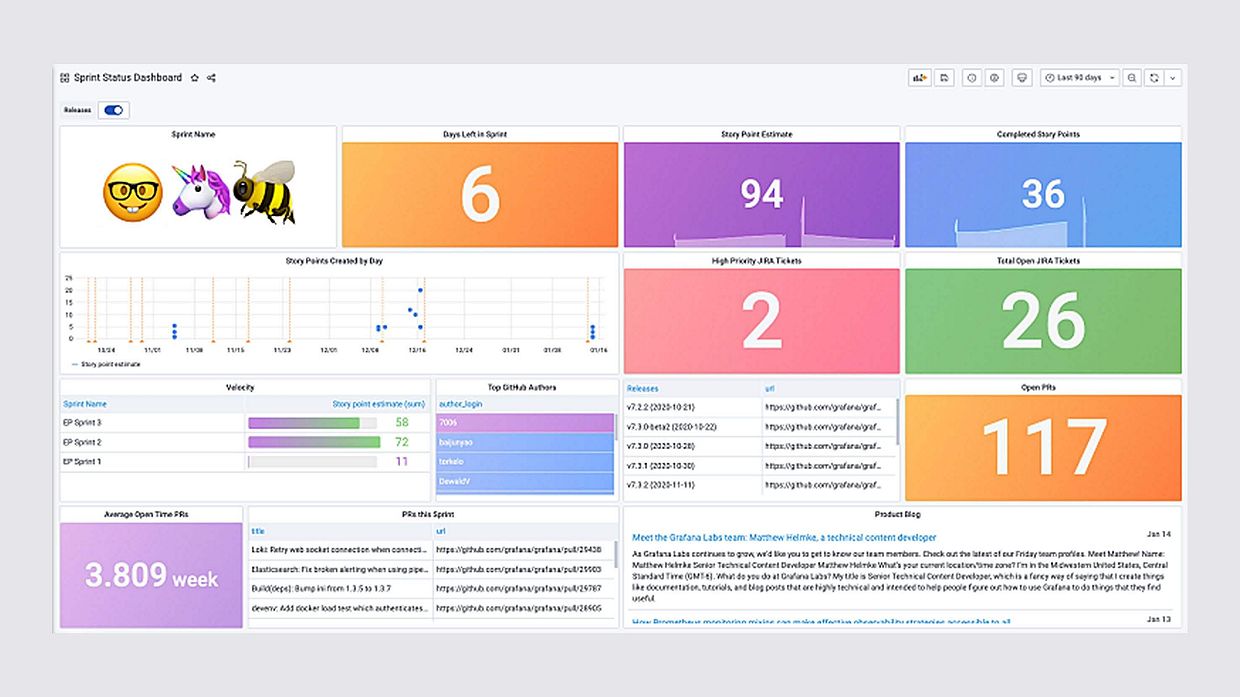Click the Share dashboard icon
The height and width of the screenshot is (697, 1240).
pyautogui.click(x=211, y=77)
